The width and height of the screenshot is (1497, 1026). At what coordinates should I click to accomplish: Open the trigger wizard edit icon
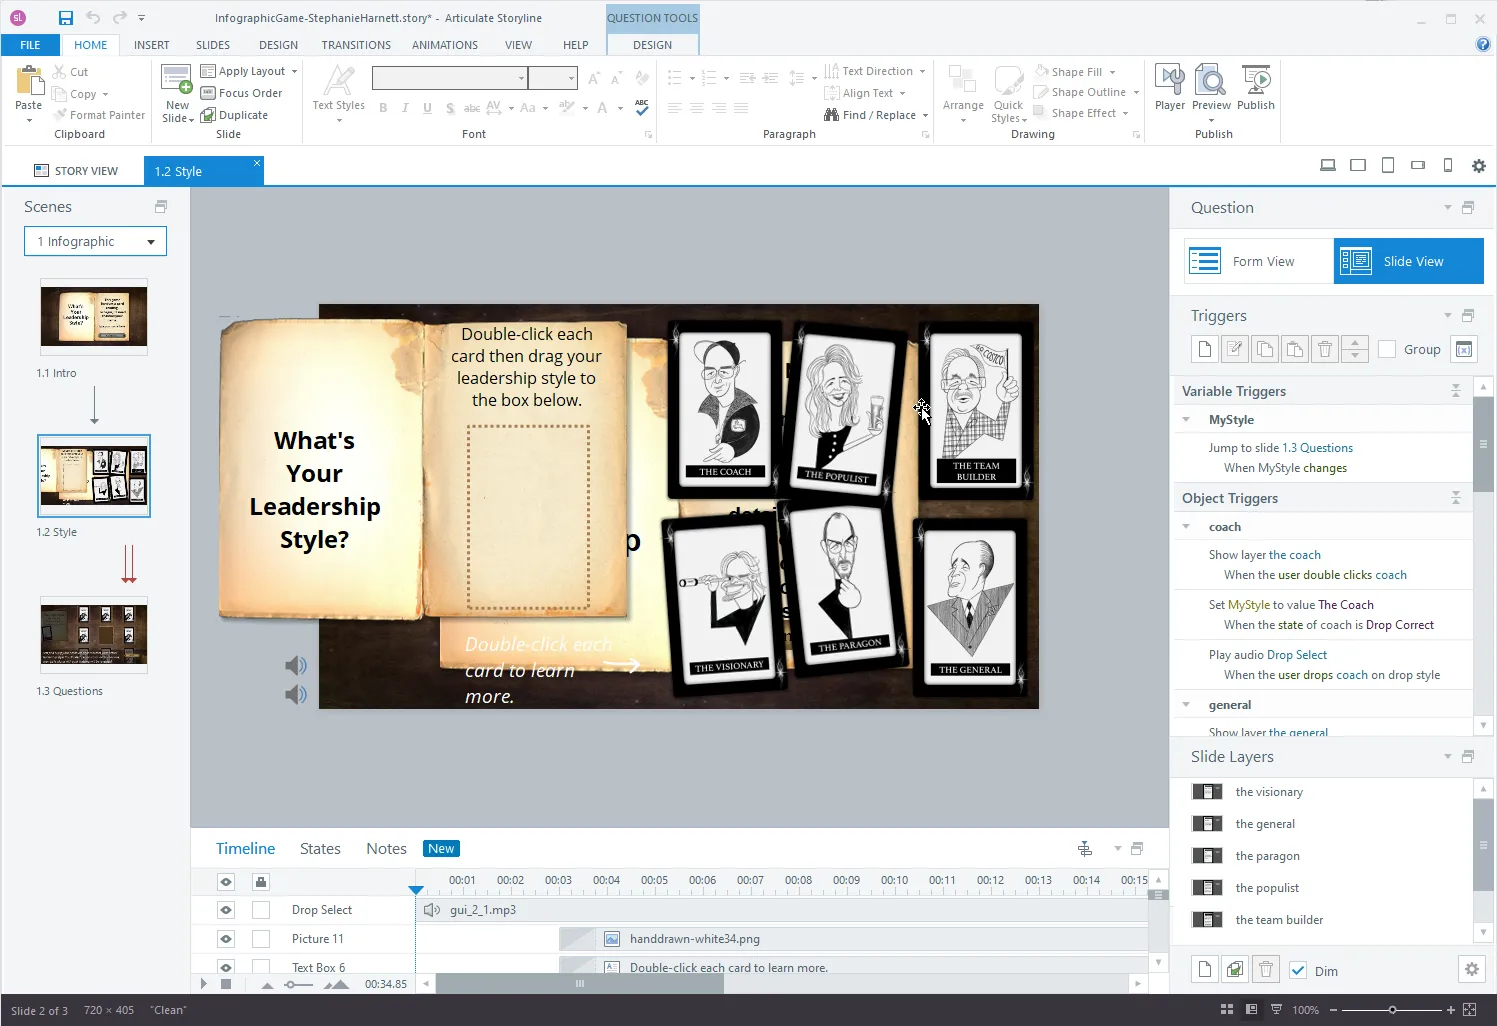pyautogui.click(x=1234, y=348)
